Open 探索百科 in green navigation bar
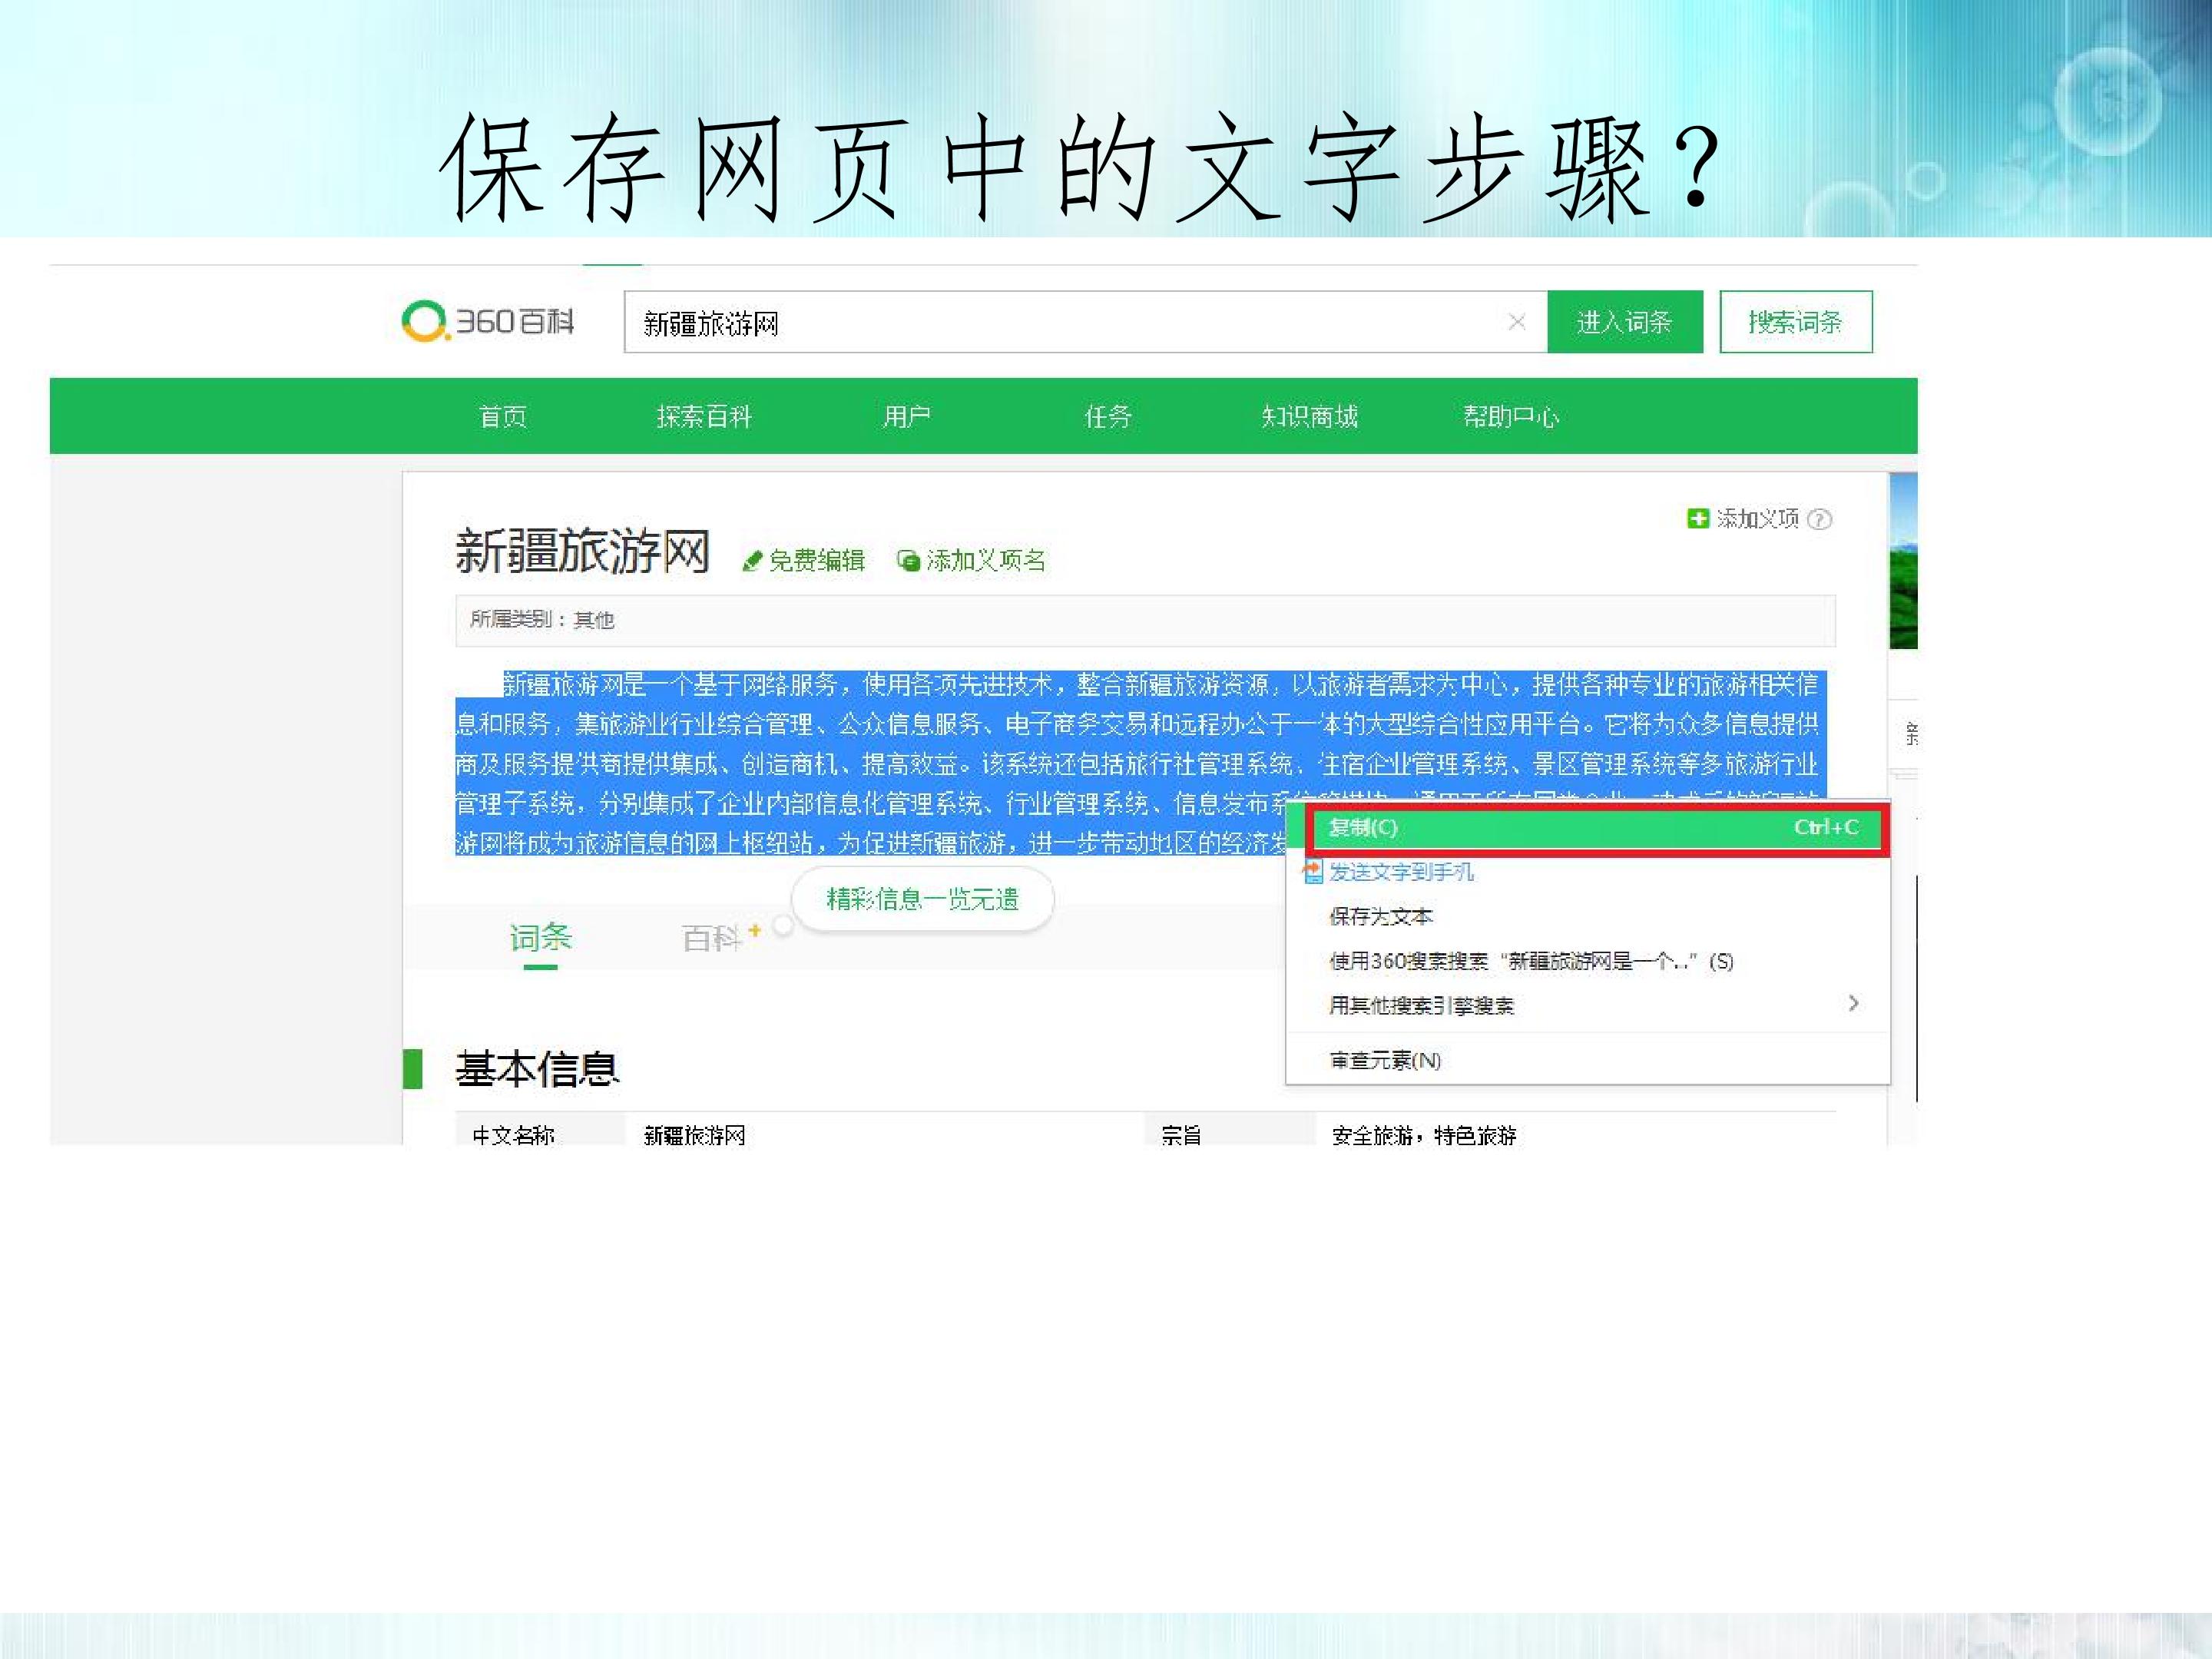 click(704, 416)
